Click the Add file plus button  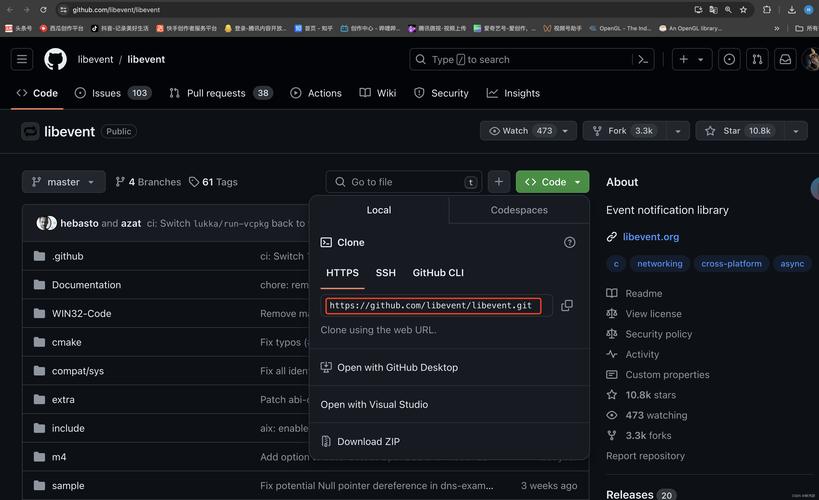(x=499, y=182)
